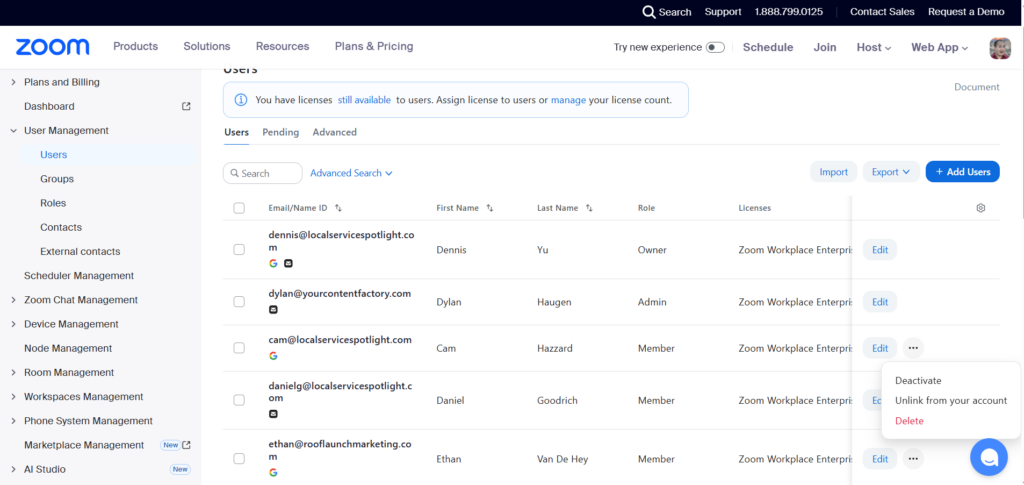The width and height of the screenshot is (1024, 485).
Task: Open Dashboard external link icon
Action: click(x=186, y=106)
